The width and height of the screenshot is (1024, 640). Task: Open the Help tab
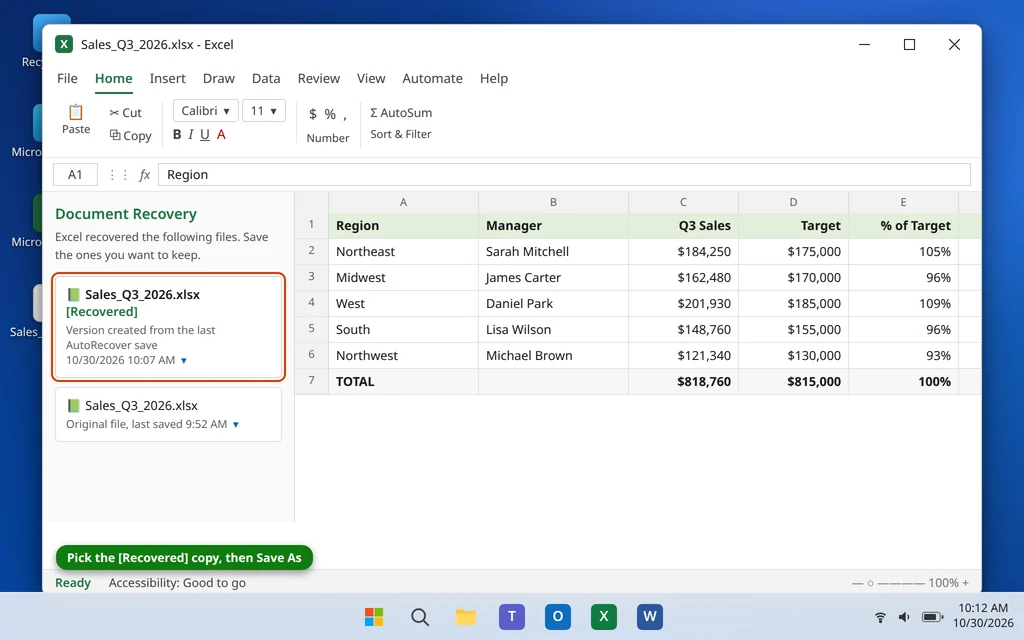(494, 78)
